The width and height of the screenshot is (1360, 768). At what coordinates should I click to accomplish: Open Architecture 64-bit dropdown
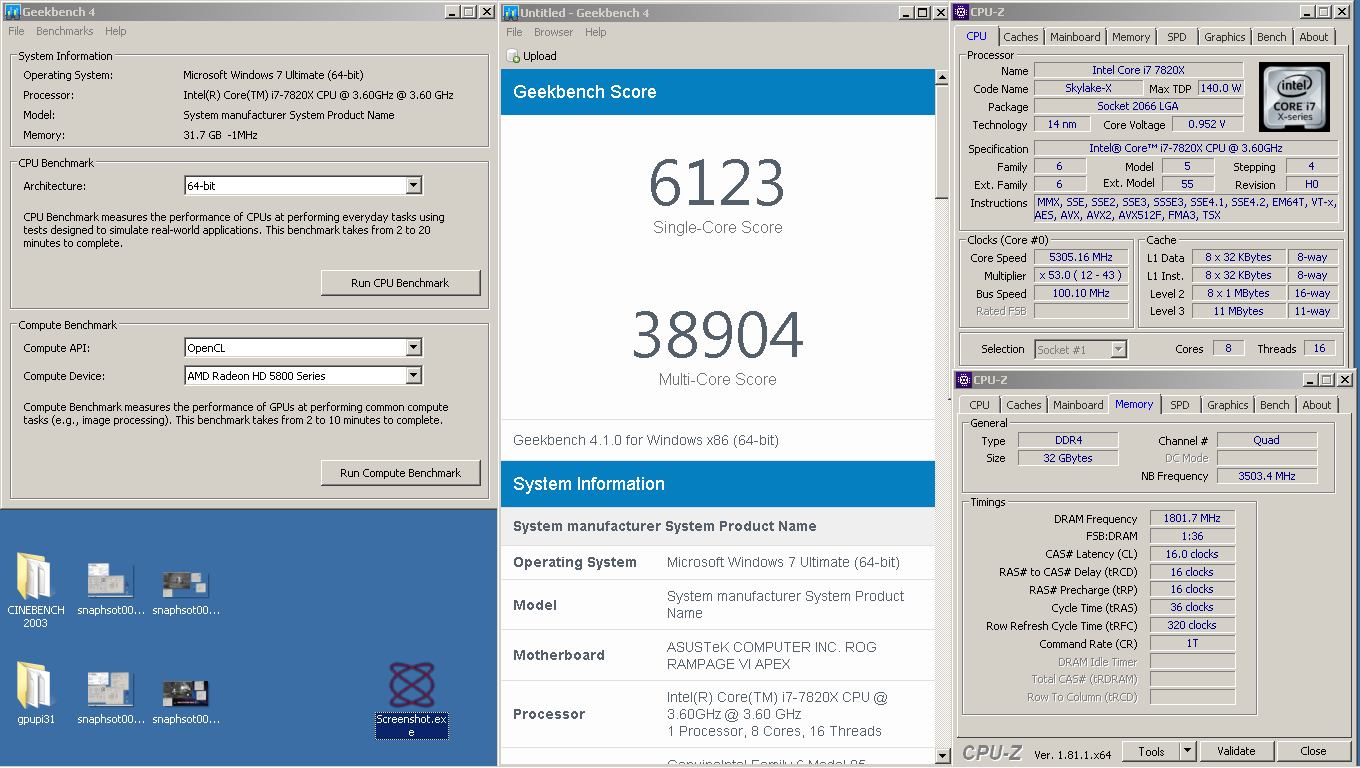[x=413, y=186]
